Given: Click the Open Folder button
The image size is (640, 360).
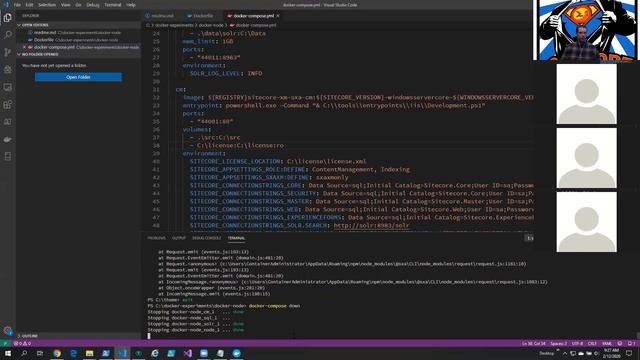Looking at the screenshot, I should click(x=78, y=77).
